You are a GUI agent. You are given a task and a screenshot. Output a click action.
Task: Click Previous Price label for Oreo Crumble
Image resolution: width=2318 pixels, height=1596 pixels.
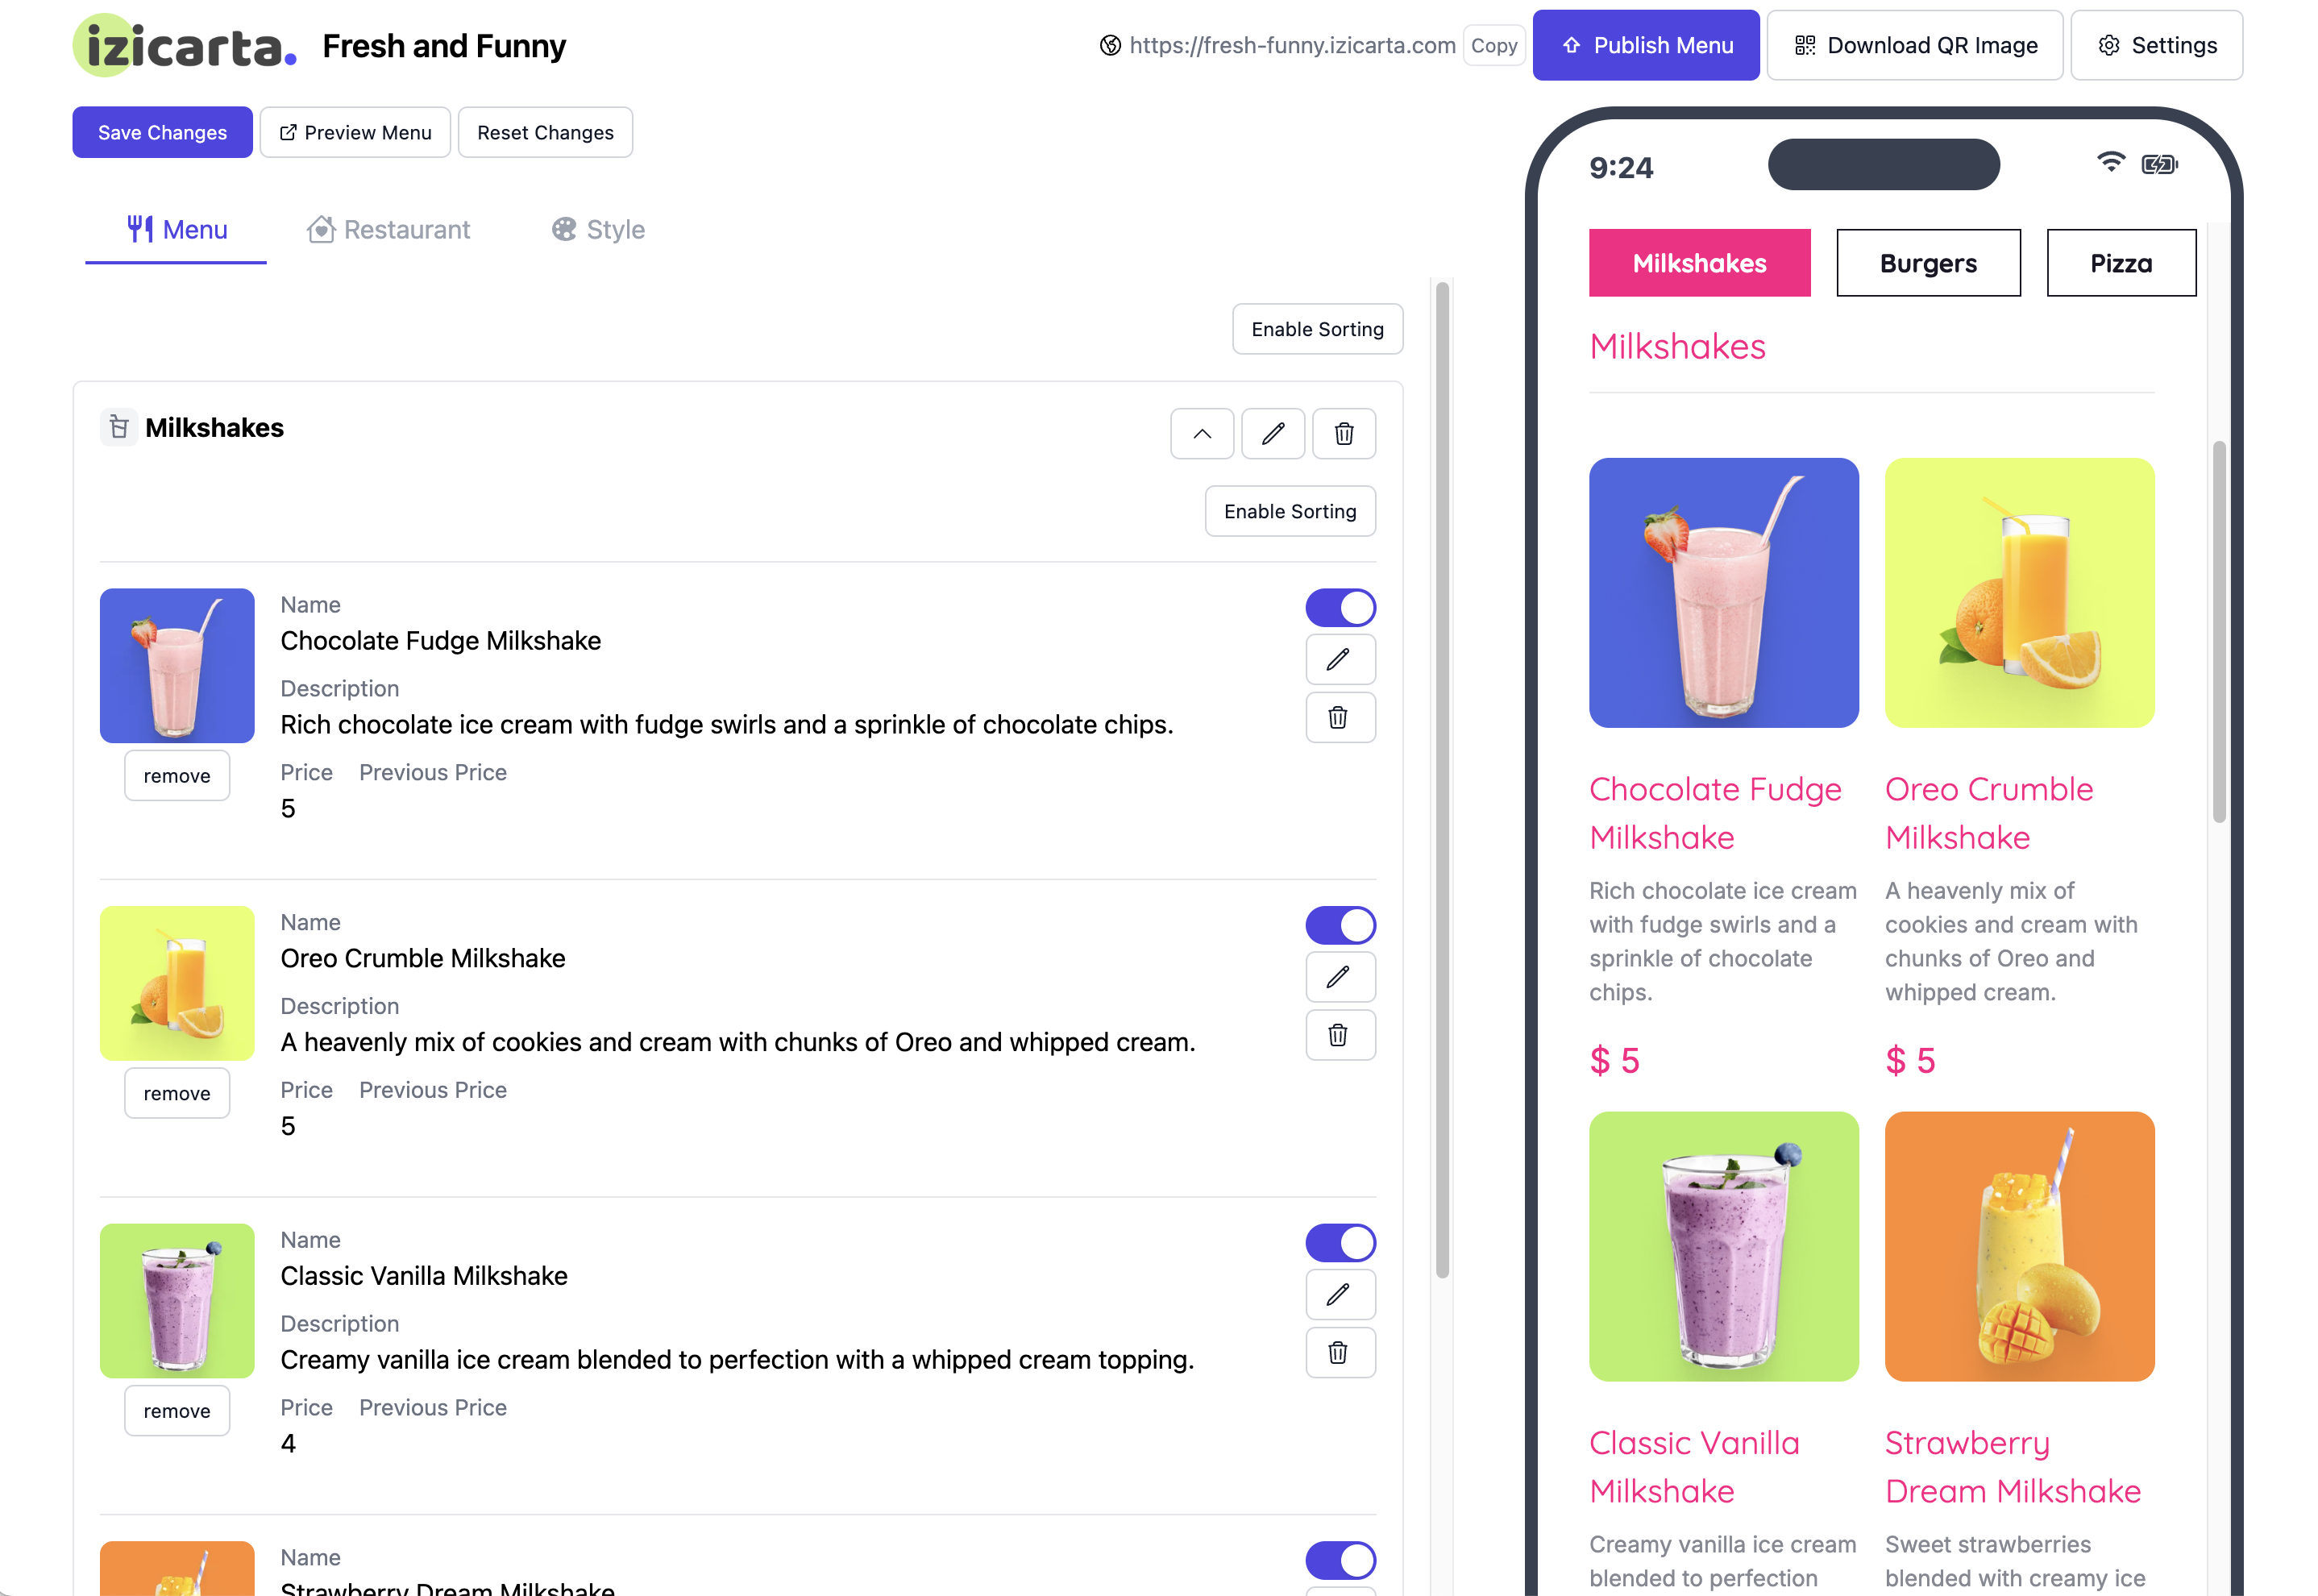point(433,1090)
